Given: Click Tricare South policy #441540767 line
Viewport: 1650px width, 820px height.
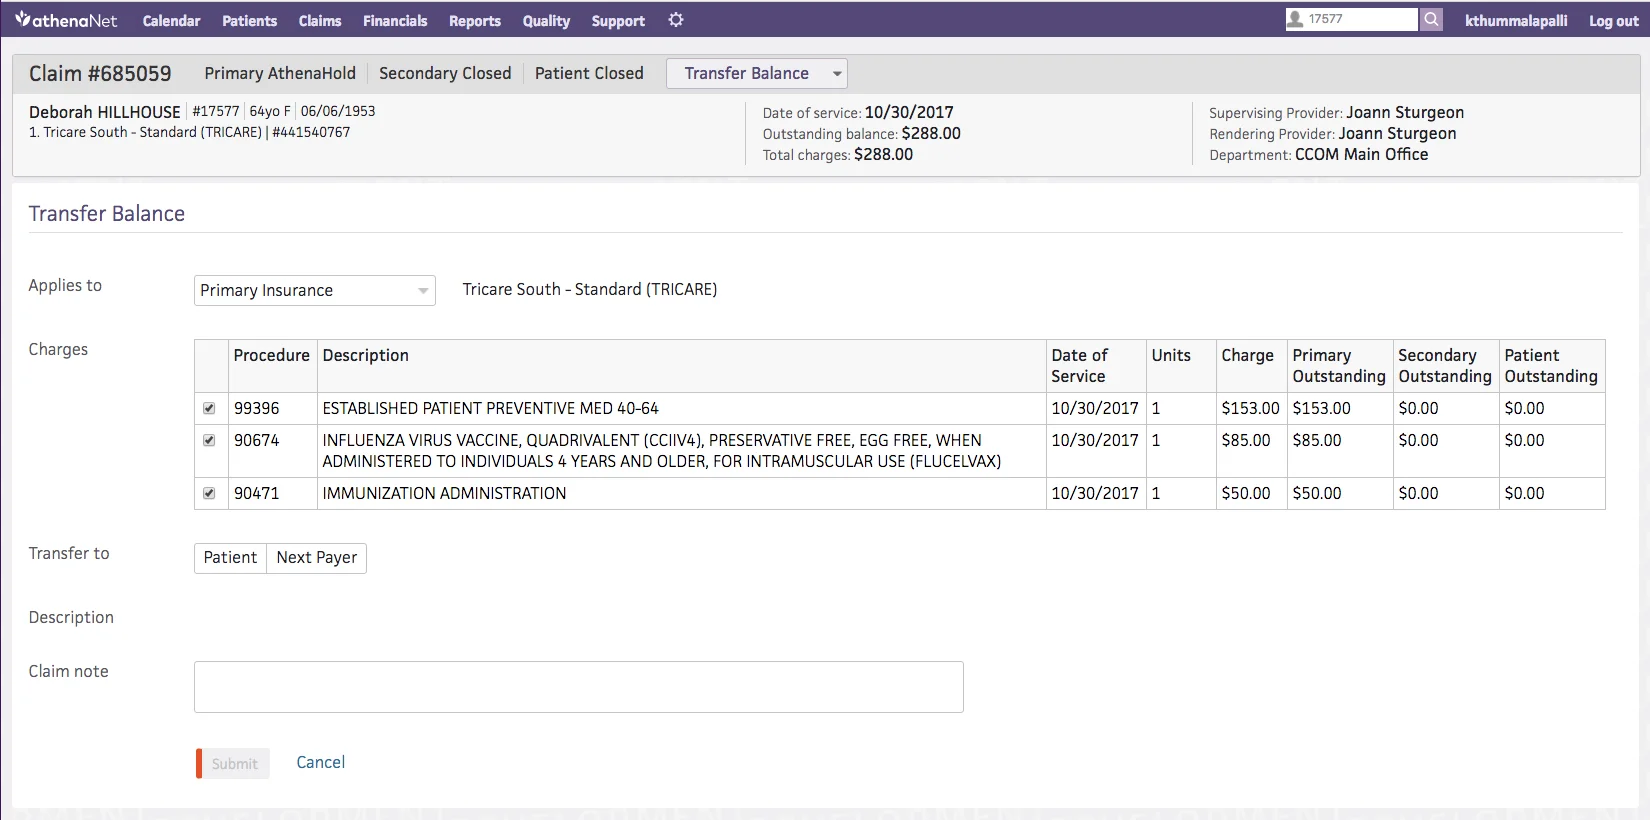Looking at the screenshot, I should (x=190, y=132).
